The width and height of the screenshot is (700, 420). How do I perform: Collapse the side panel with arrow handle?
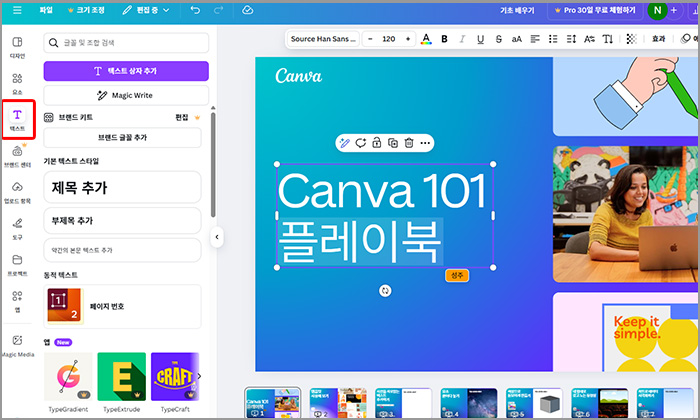tap(217, 237)
